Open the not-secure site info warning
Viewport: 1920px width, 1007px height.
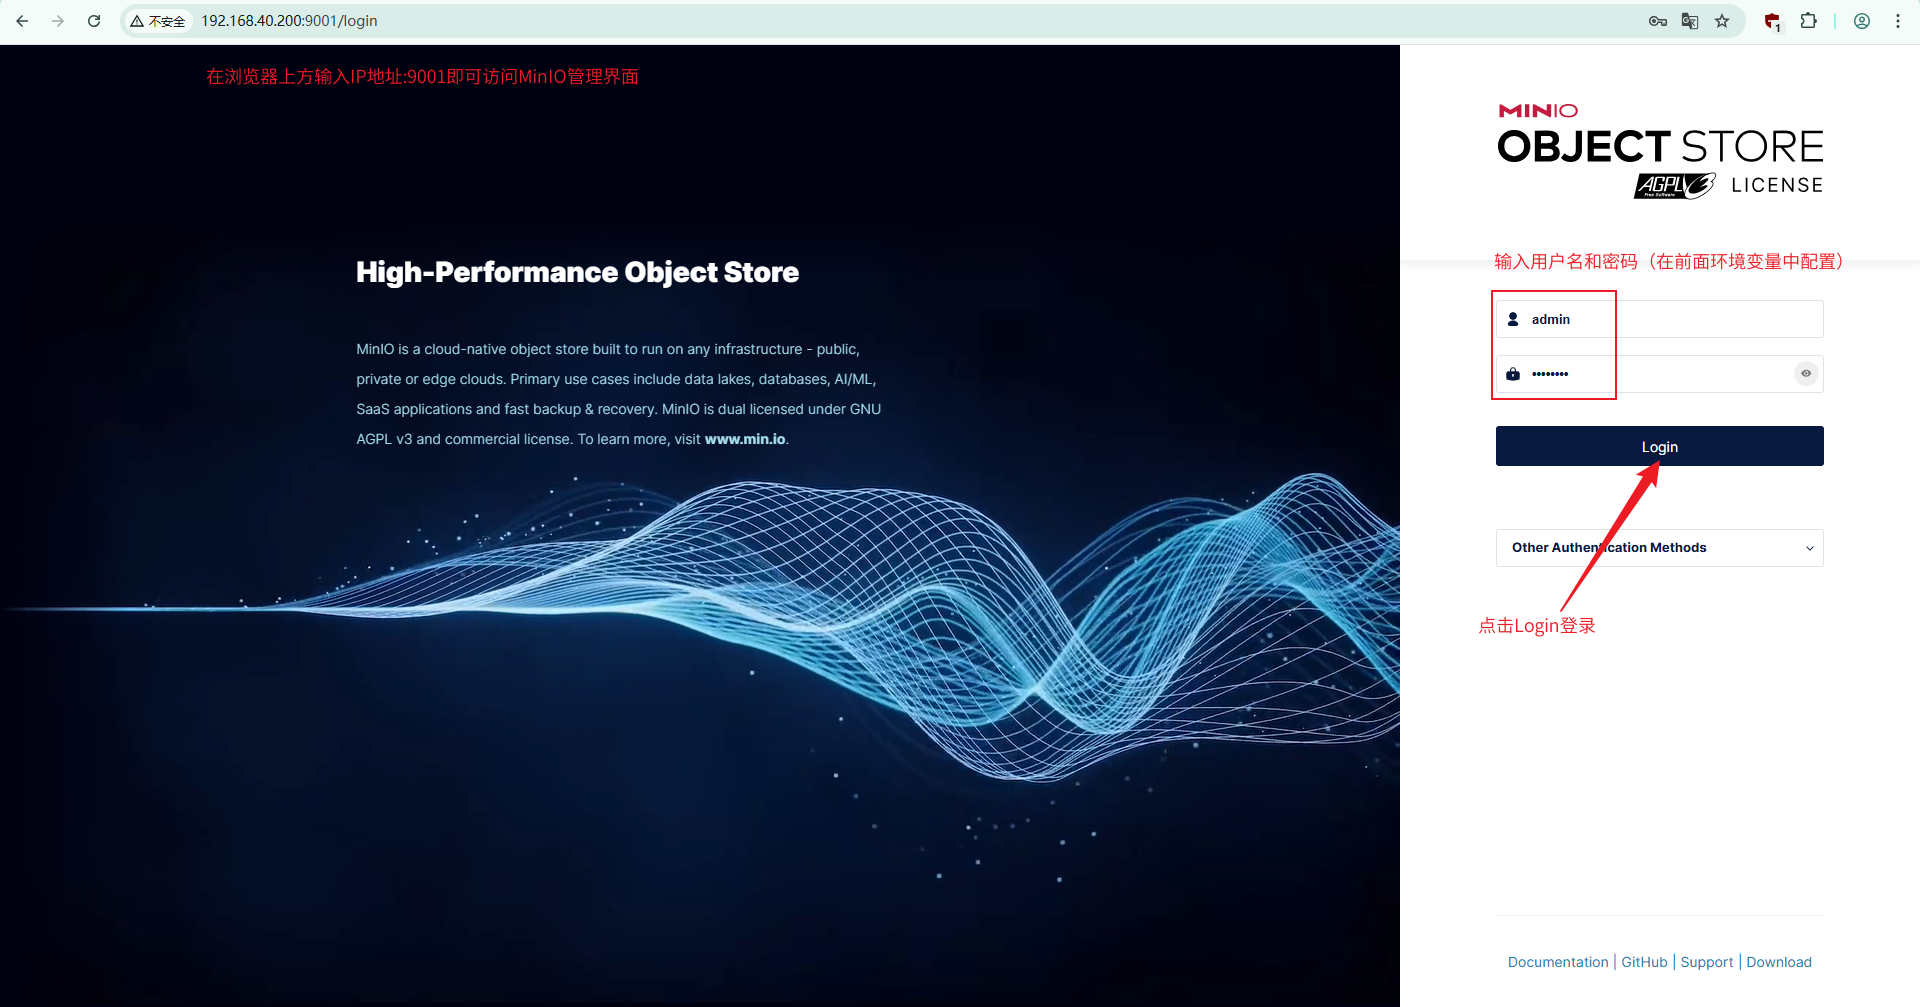158,21
